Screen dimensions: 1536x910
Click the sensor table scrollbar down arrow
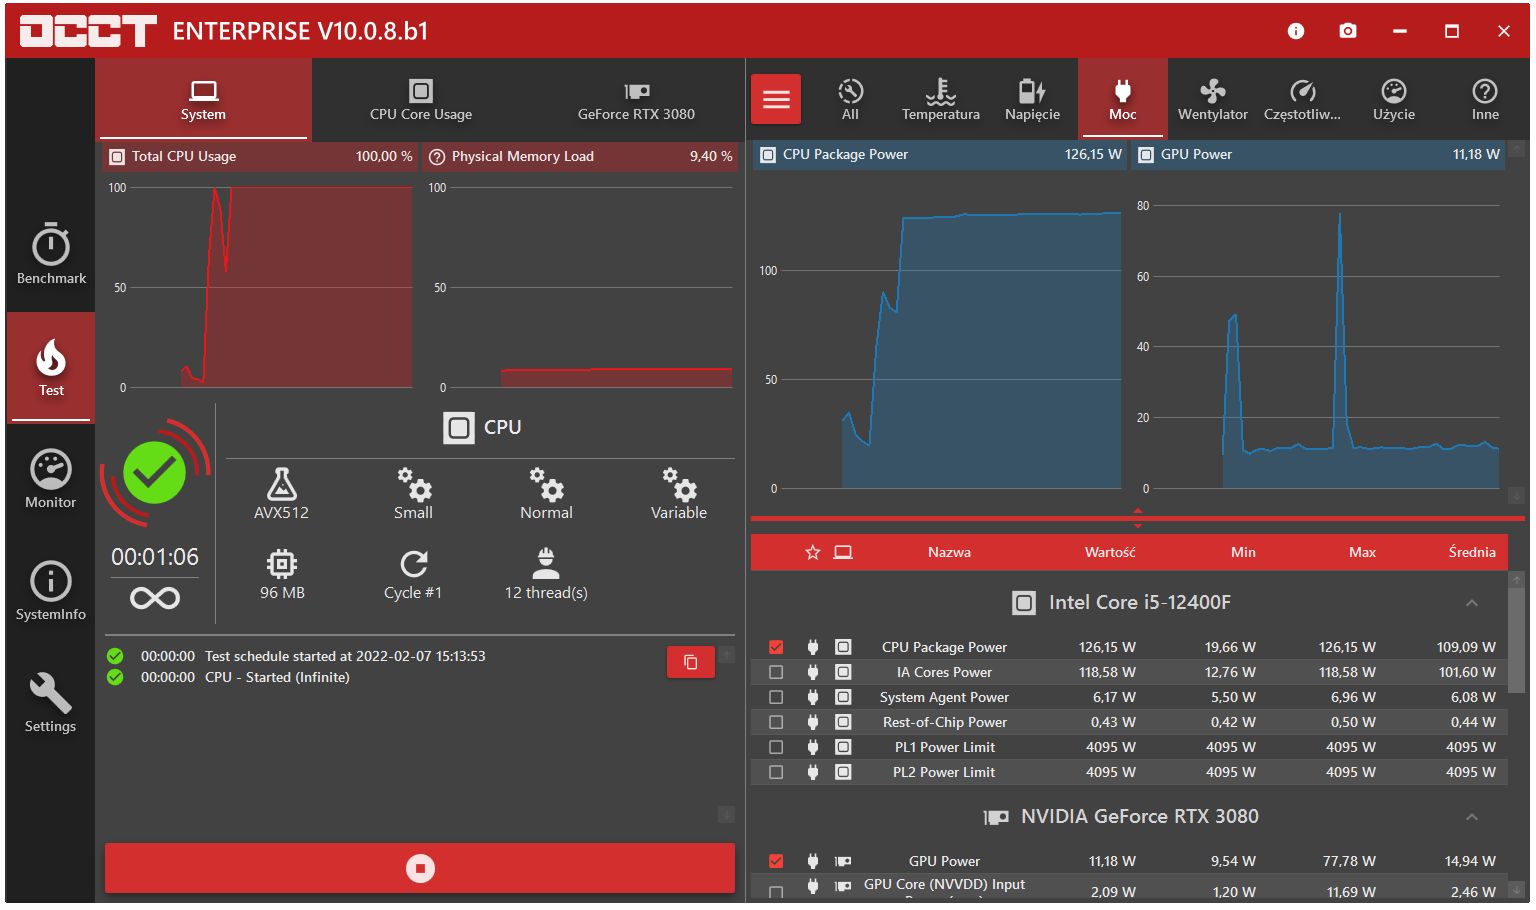tap(1517, 890)
